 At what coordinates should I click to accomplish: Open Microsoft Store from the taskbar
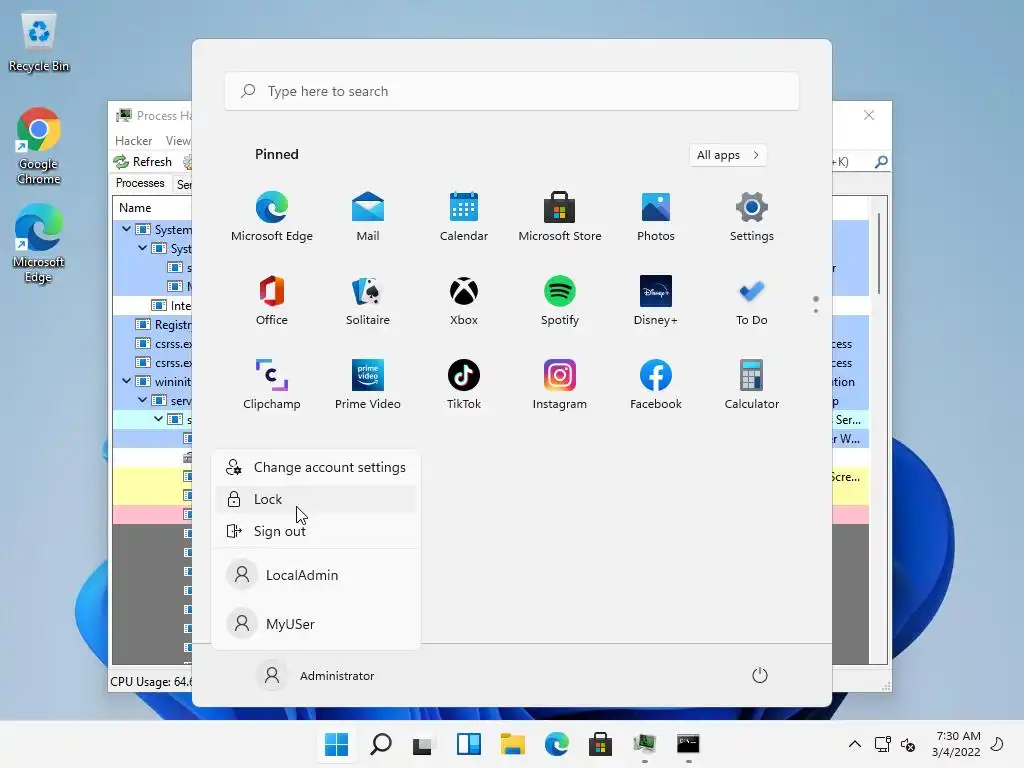(x=600, y=744)
